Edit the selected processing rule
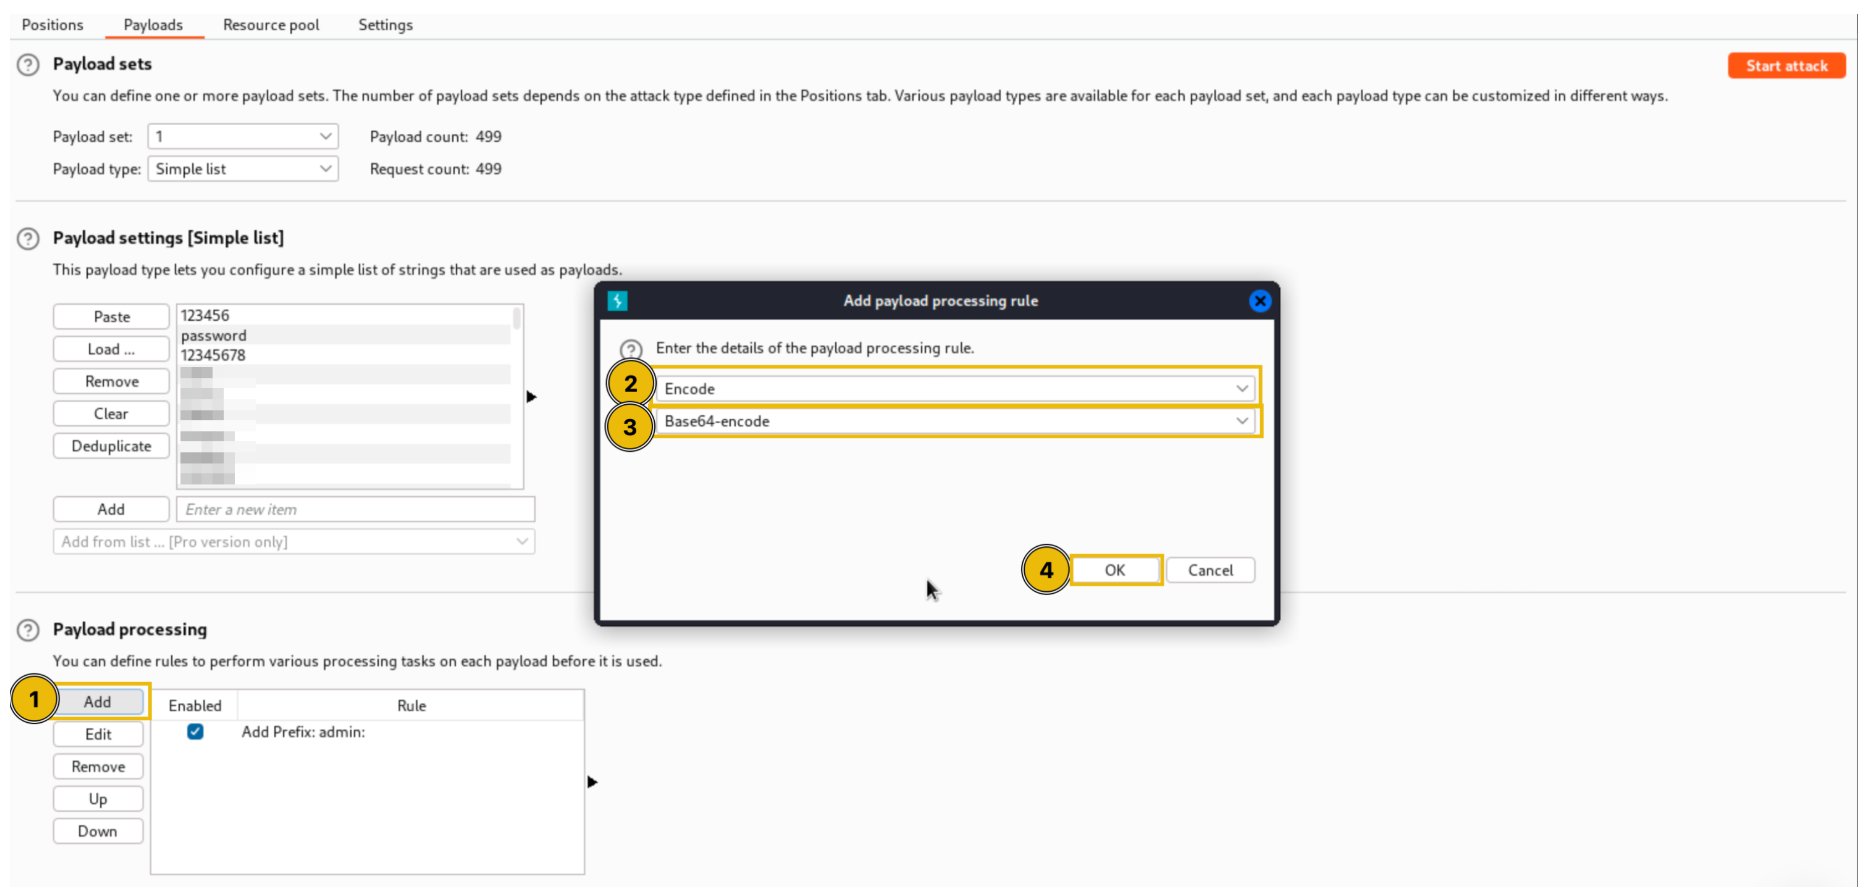The width and height of the screenshot is (1867, 894). pyautogui.click(x=98, y=734)
